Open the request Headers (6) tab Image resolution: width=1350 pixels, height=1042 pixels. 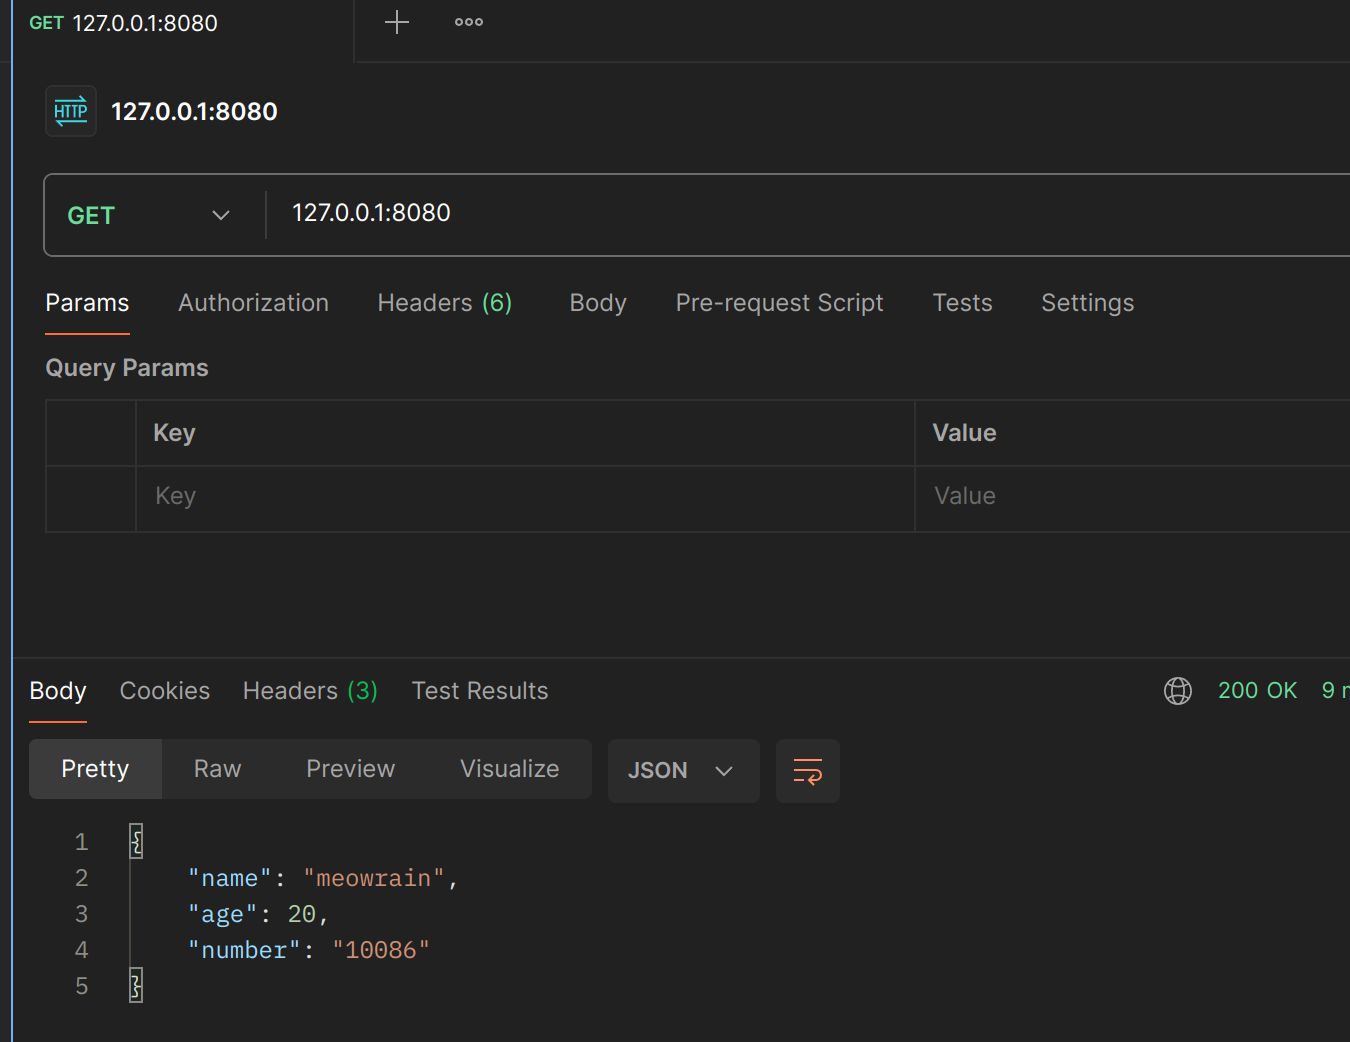[x=444, y=303]
